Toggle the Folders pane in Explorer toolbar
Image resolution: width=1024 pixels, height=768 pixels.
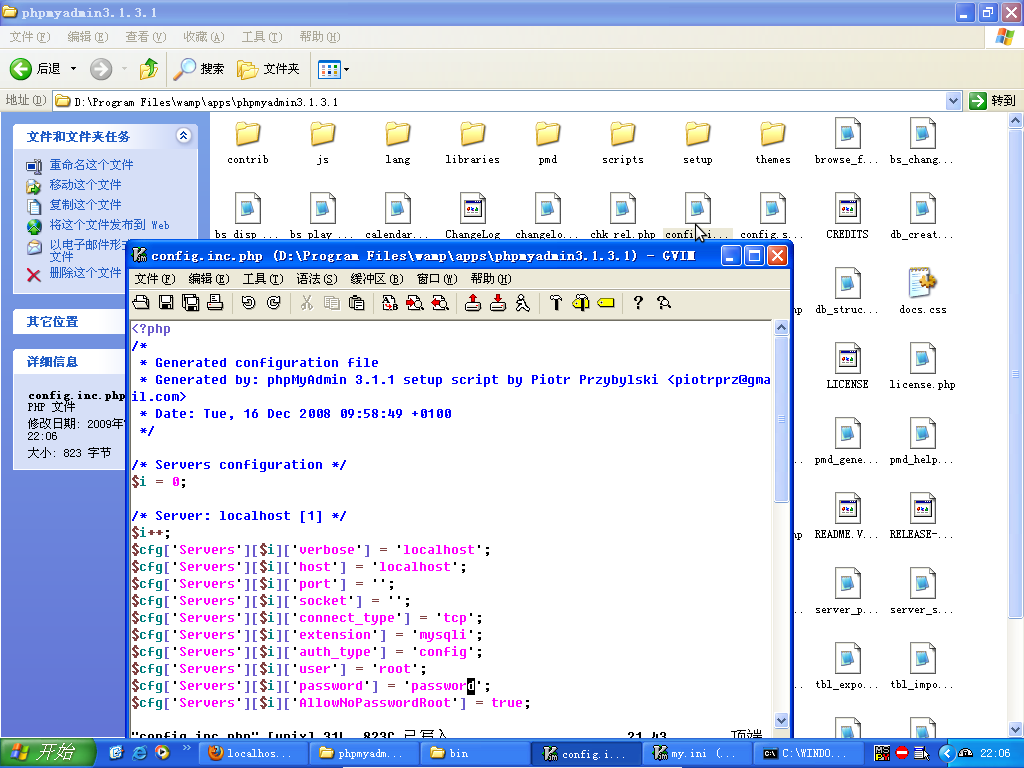tap(268, 69)
